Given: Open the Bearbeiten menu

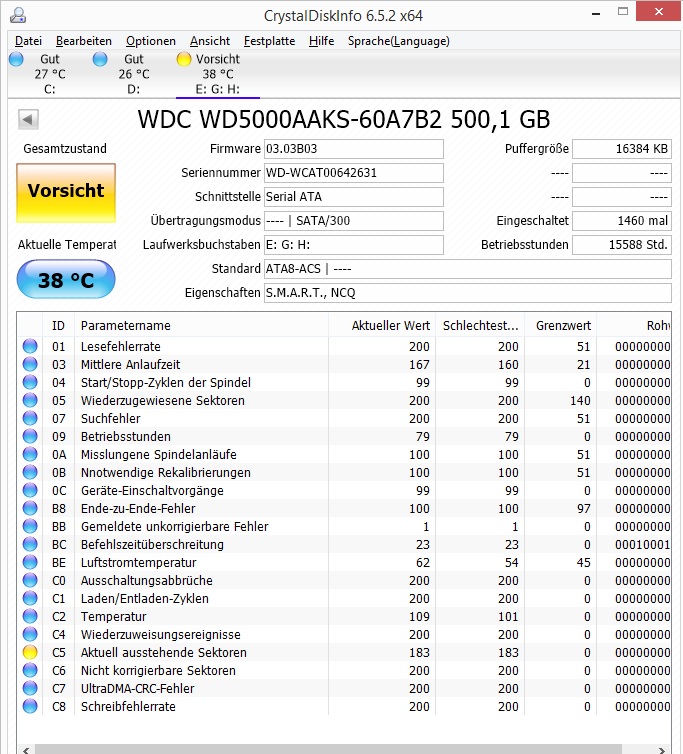Looking at the screenshot, I should coord(84,41).
